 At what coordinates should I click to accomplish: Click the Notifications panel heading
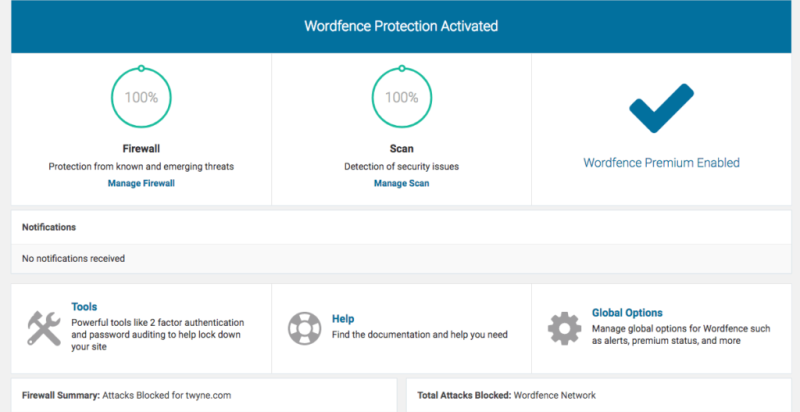[49, 227]
